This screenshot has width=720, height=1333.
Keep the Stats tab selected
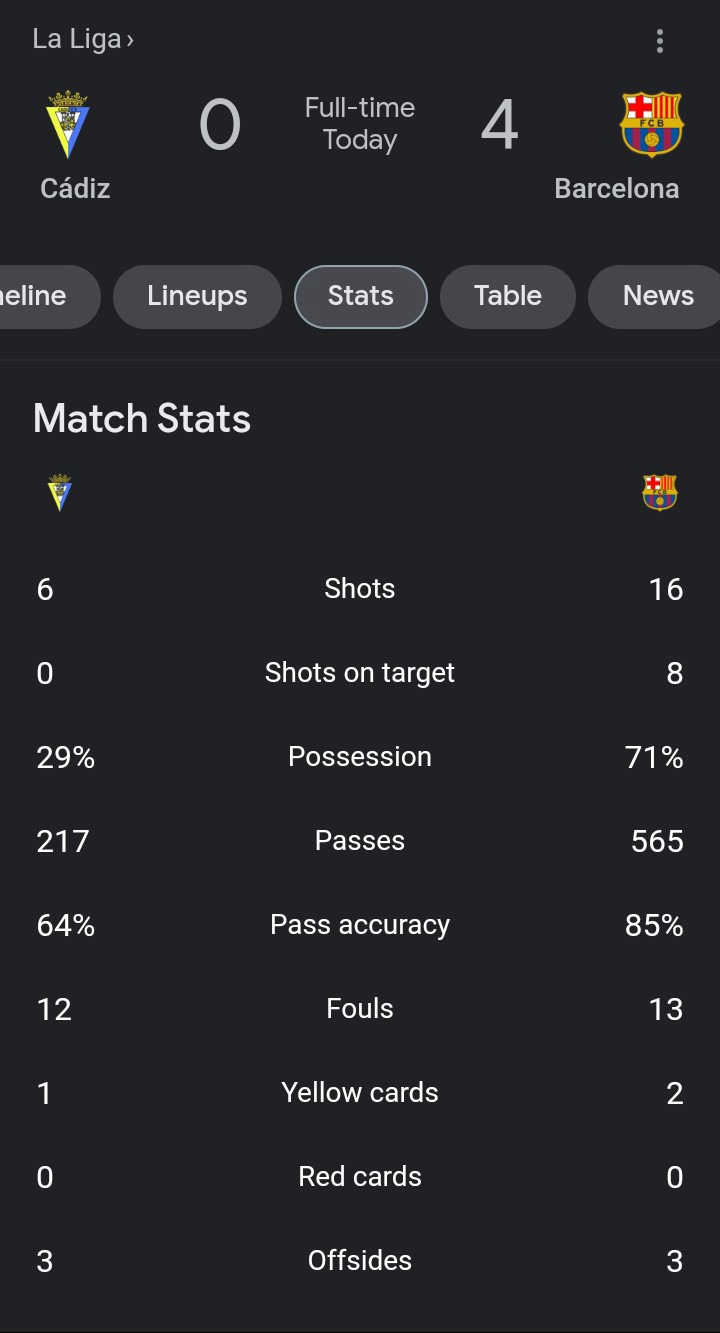click(x=360, y=296)
